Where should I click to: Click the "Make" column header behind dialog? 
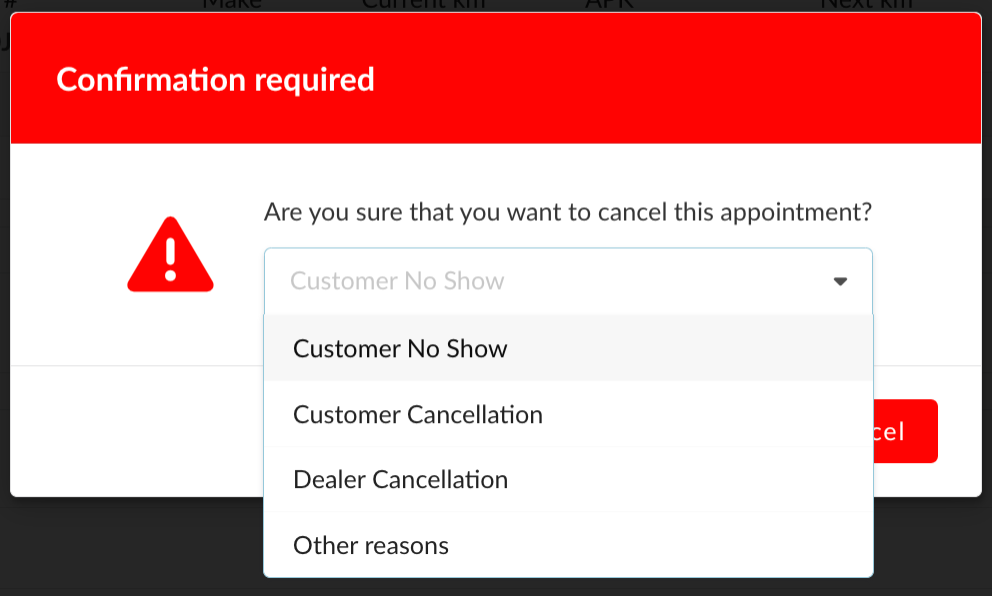click(x=232, y=5)
